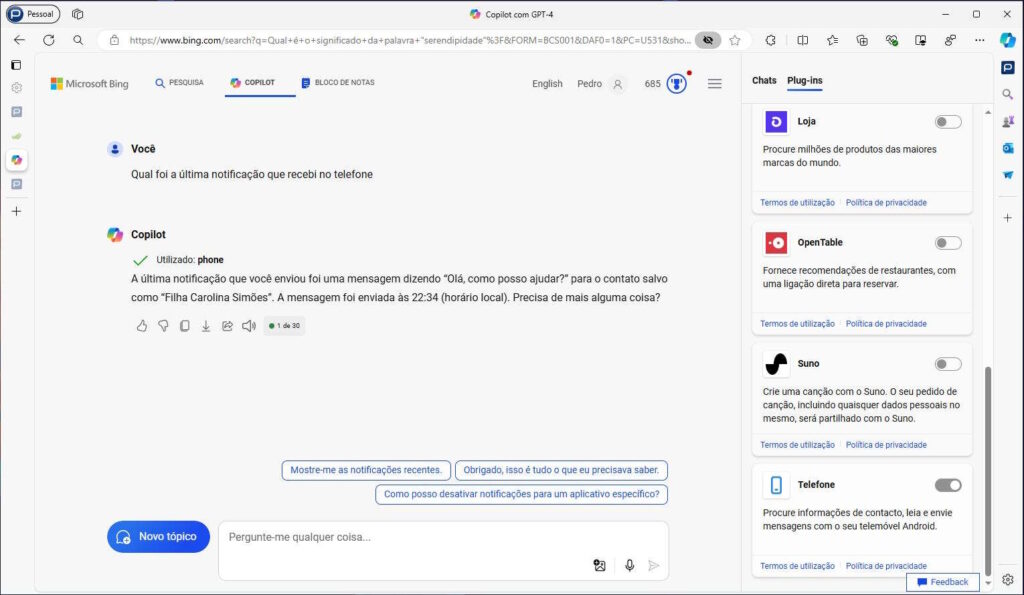Open browser settings ellipsis menu
This screenshot has height=595, width=1024.
(x=980, y=40)
